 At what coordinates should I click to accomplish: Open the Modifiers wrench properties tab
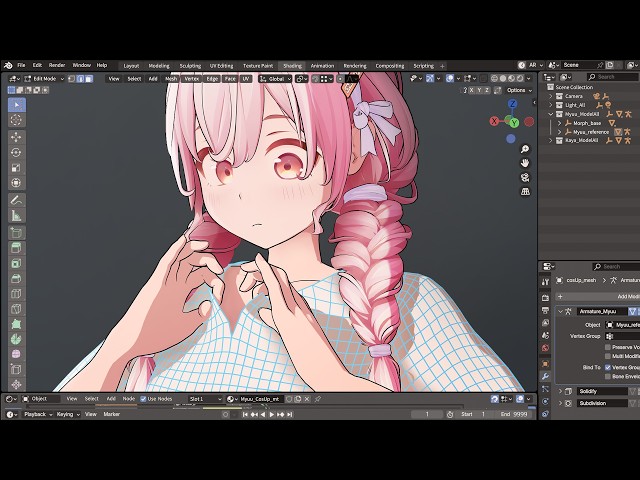click(x=545, y=376)
